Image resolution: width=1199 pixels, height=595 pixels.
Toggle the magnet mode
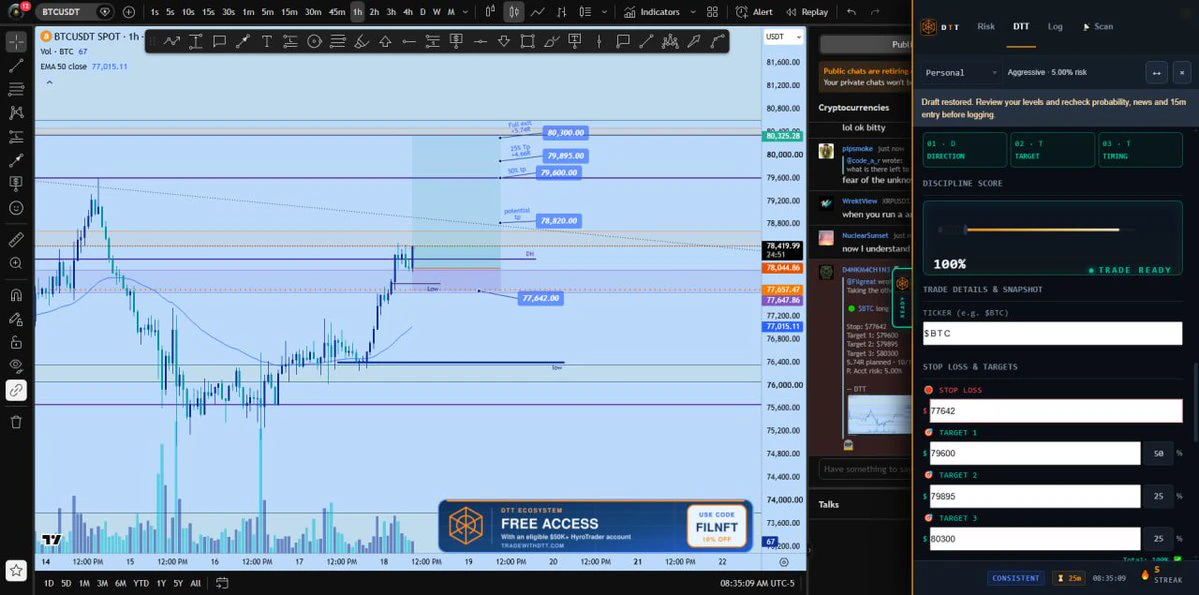pyautogui.click(x=16, y=295)
